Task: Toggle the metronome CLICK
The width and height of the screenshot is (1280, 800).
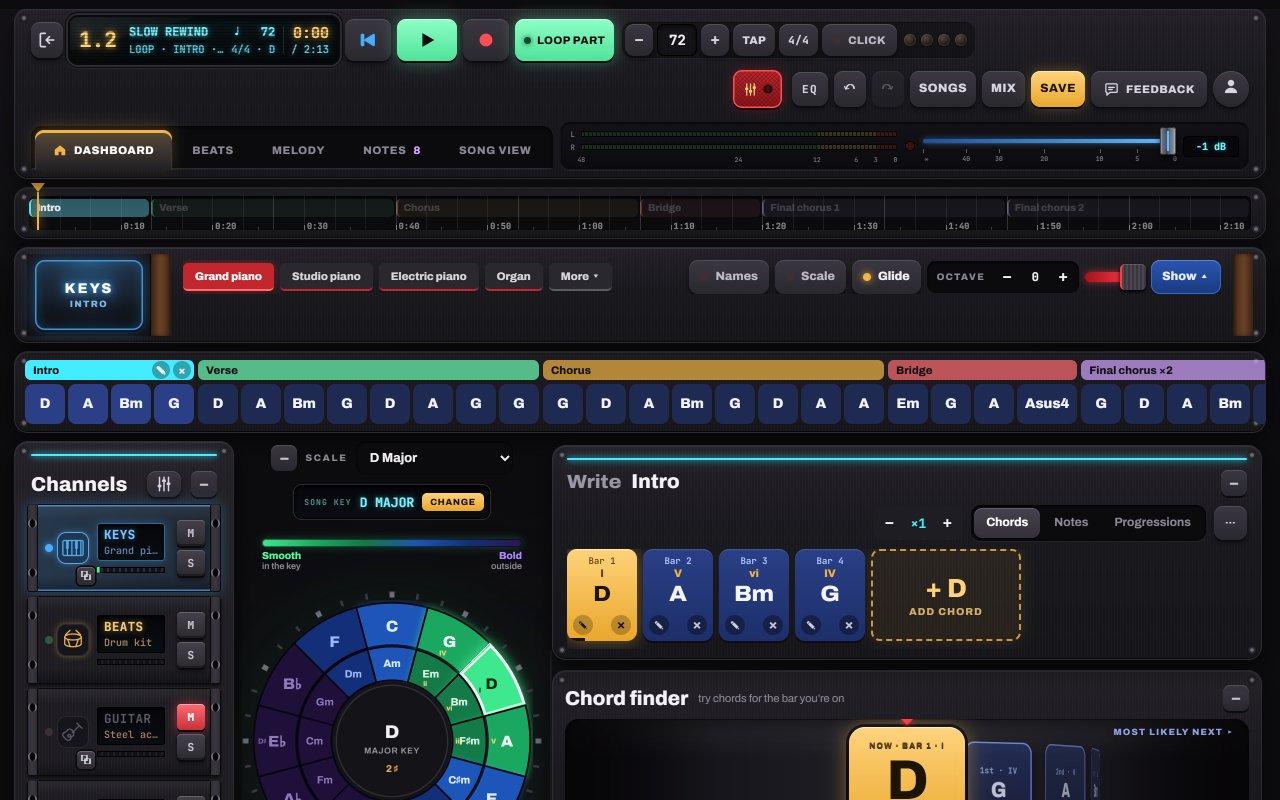Action: tap(857, 40)
